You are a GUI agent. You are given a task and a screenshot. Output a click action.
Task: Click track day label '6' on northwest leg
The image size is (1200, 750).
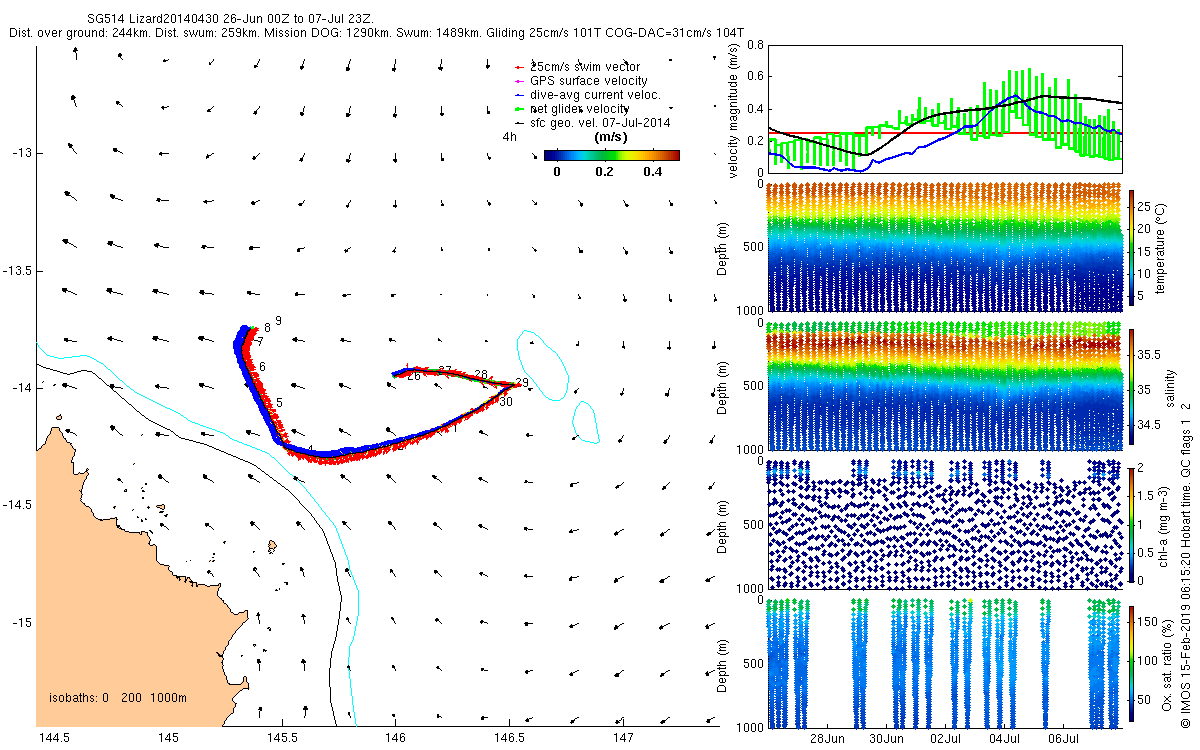pos(262,367)
